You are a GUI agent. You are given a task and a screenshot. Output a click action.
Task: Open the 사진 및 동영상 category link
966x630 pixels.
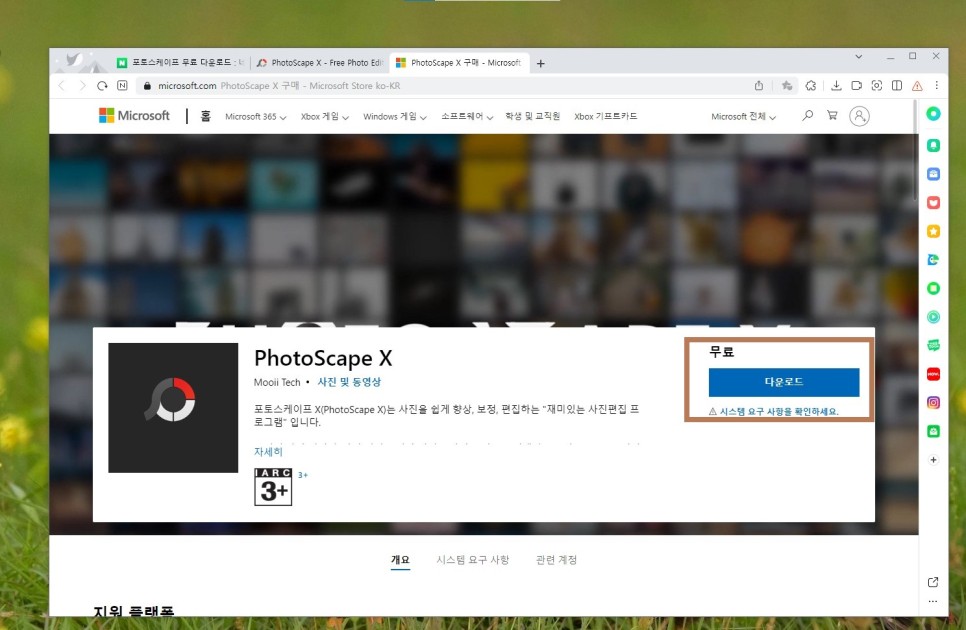coord(349,382)
